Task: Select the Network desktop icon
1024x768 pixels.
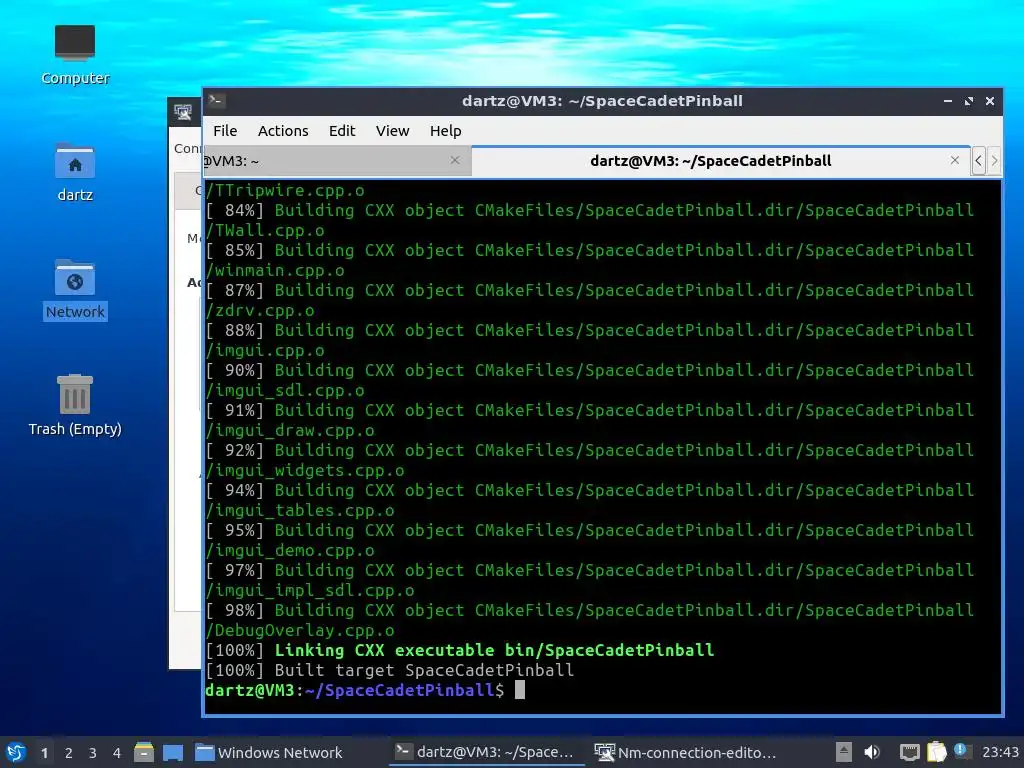Action: tap(75, 289)
